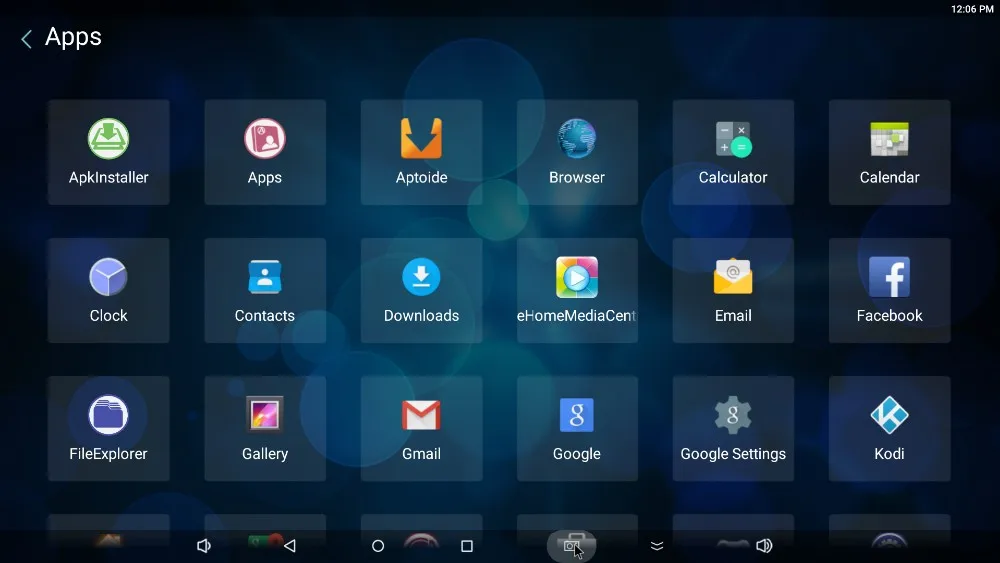Open FileExplorer
Viewport: 1000px width, 563px height.
(108, 428)
